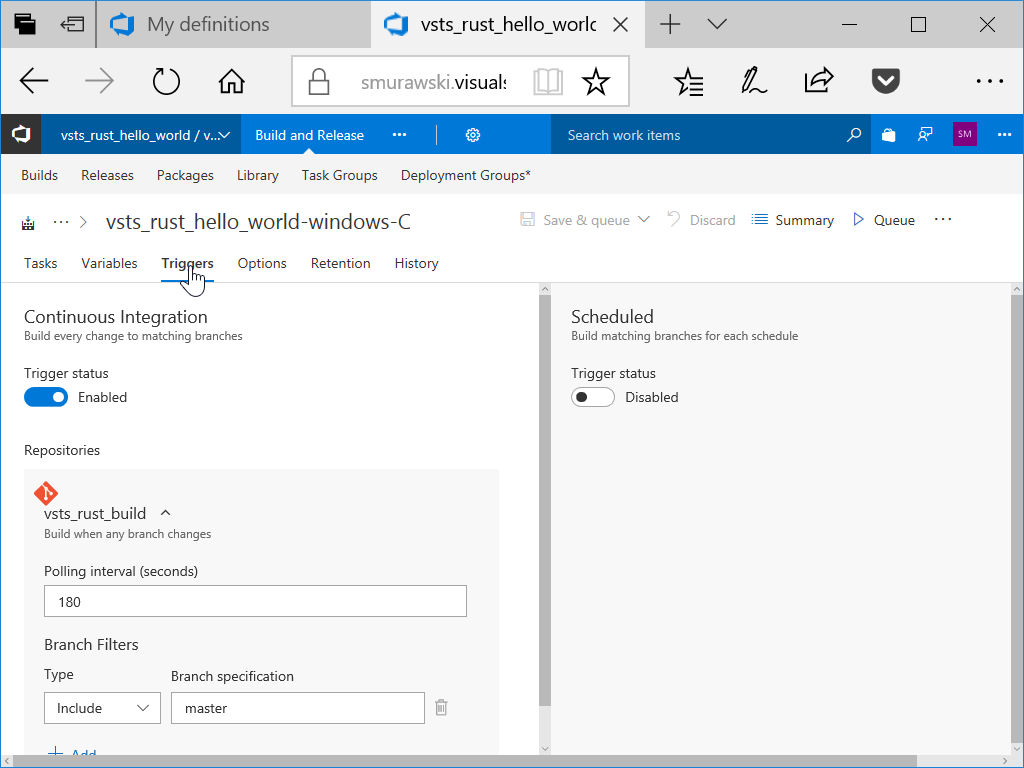Open reading view book icon
The width and height of the screenshot is (1024, 768).
(547, 82)
